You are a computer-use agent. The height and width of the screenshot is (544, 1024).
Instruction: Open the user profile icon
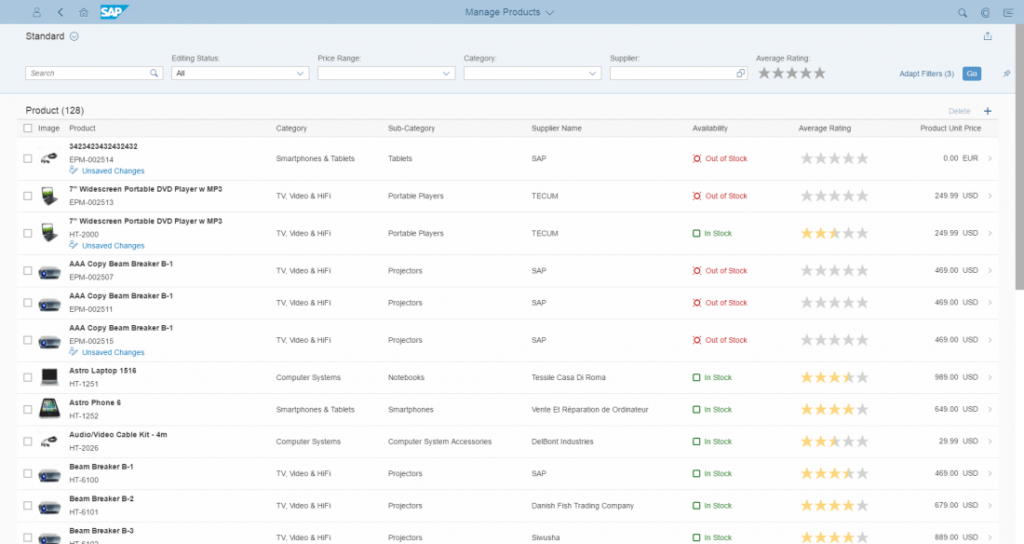37,12
